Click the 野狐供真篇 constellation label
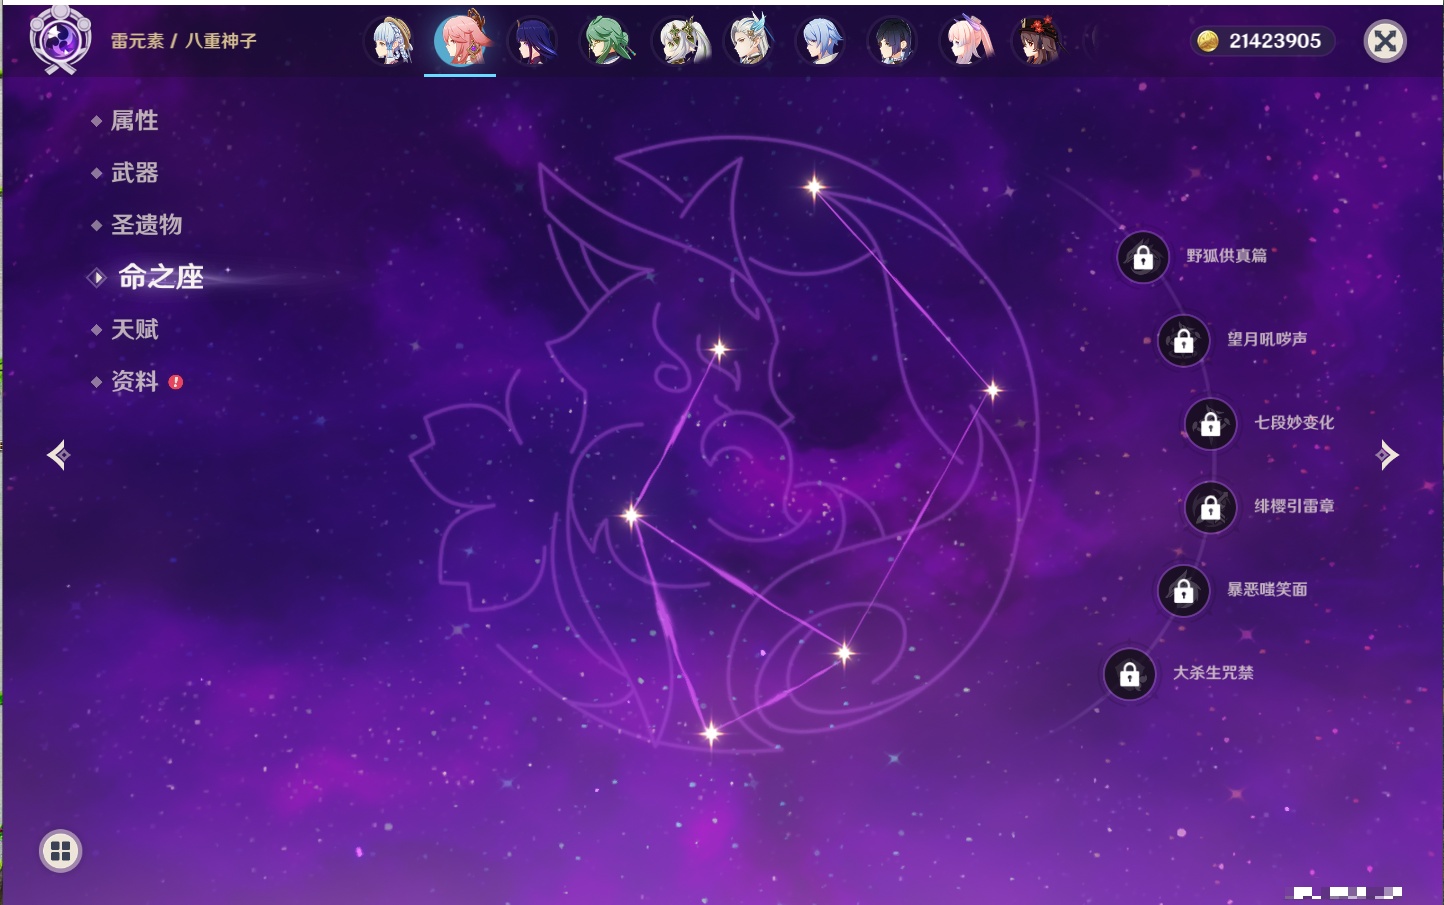The image size is (1444, 905). (1226, 256)
